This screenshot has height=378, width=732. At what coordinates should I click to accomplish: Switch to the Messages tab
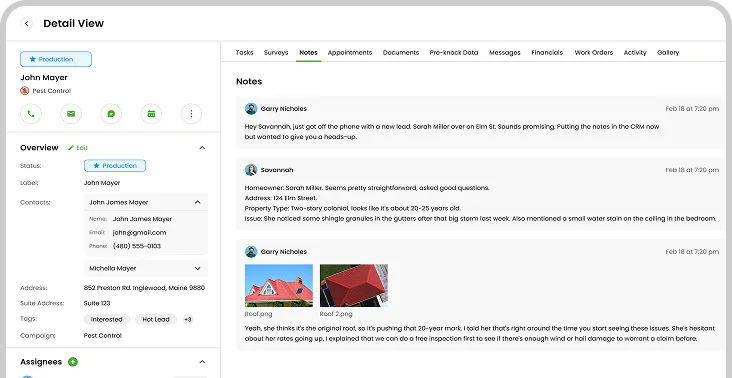pos(505,53)
